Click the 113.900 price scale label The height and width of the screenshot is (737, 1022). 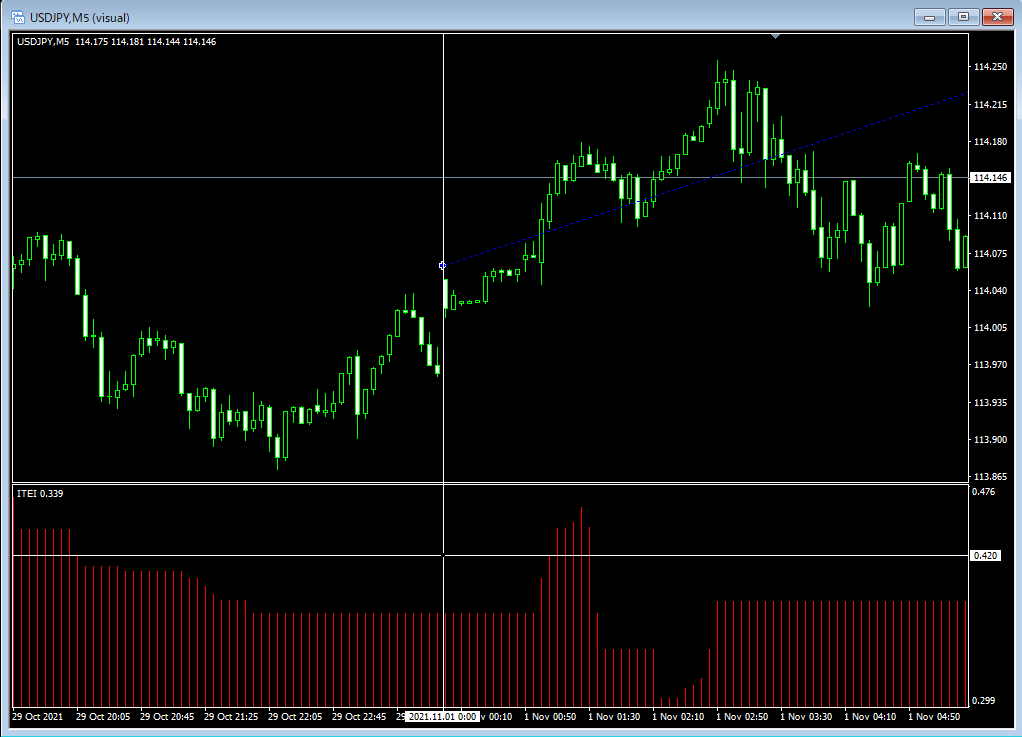click(x=989, y=440)
